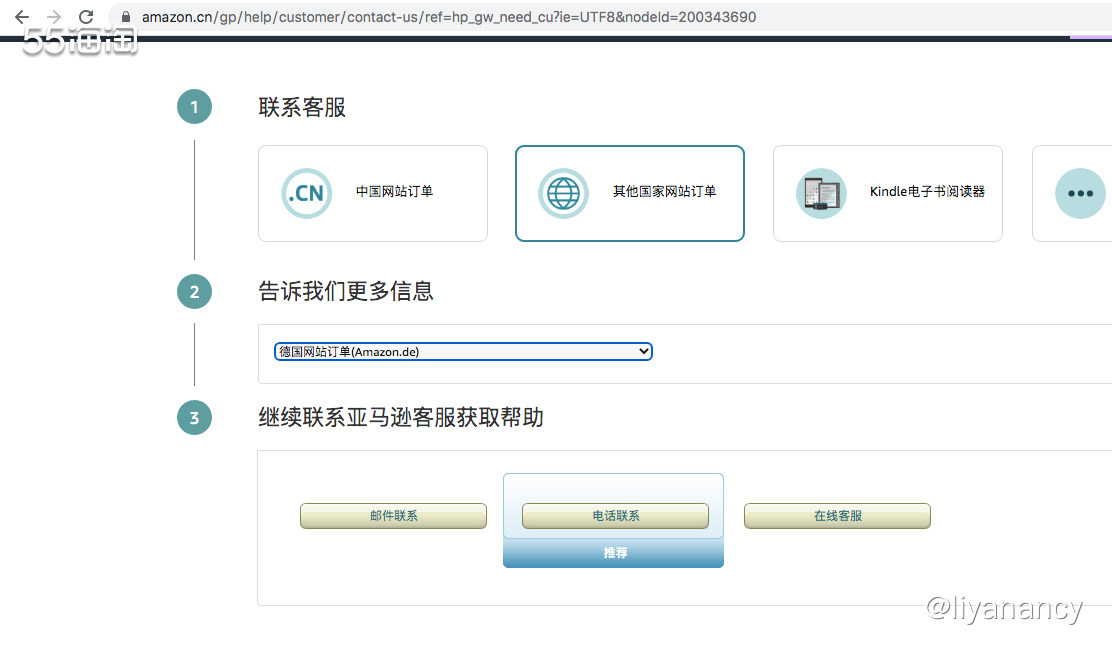This screenshot has height=657, width=1112.
Task: Open site info via padlock icon
Action: (x=125, y=17)
